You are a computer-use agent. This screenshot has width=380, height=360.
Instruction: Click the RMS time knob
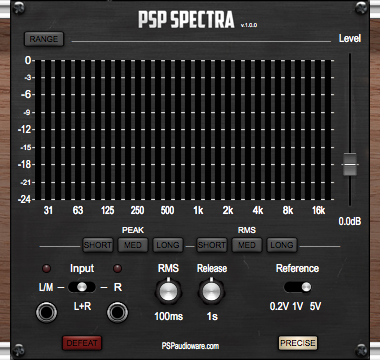click(168, 291)
